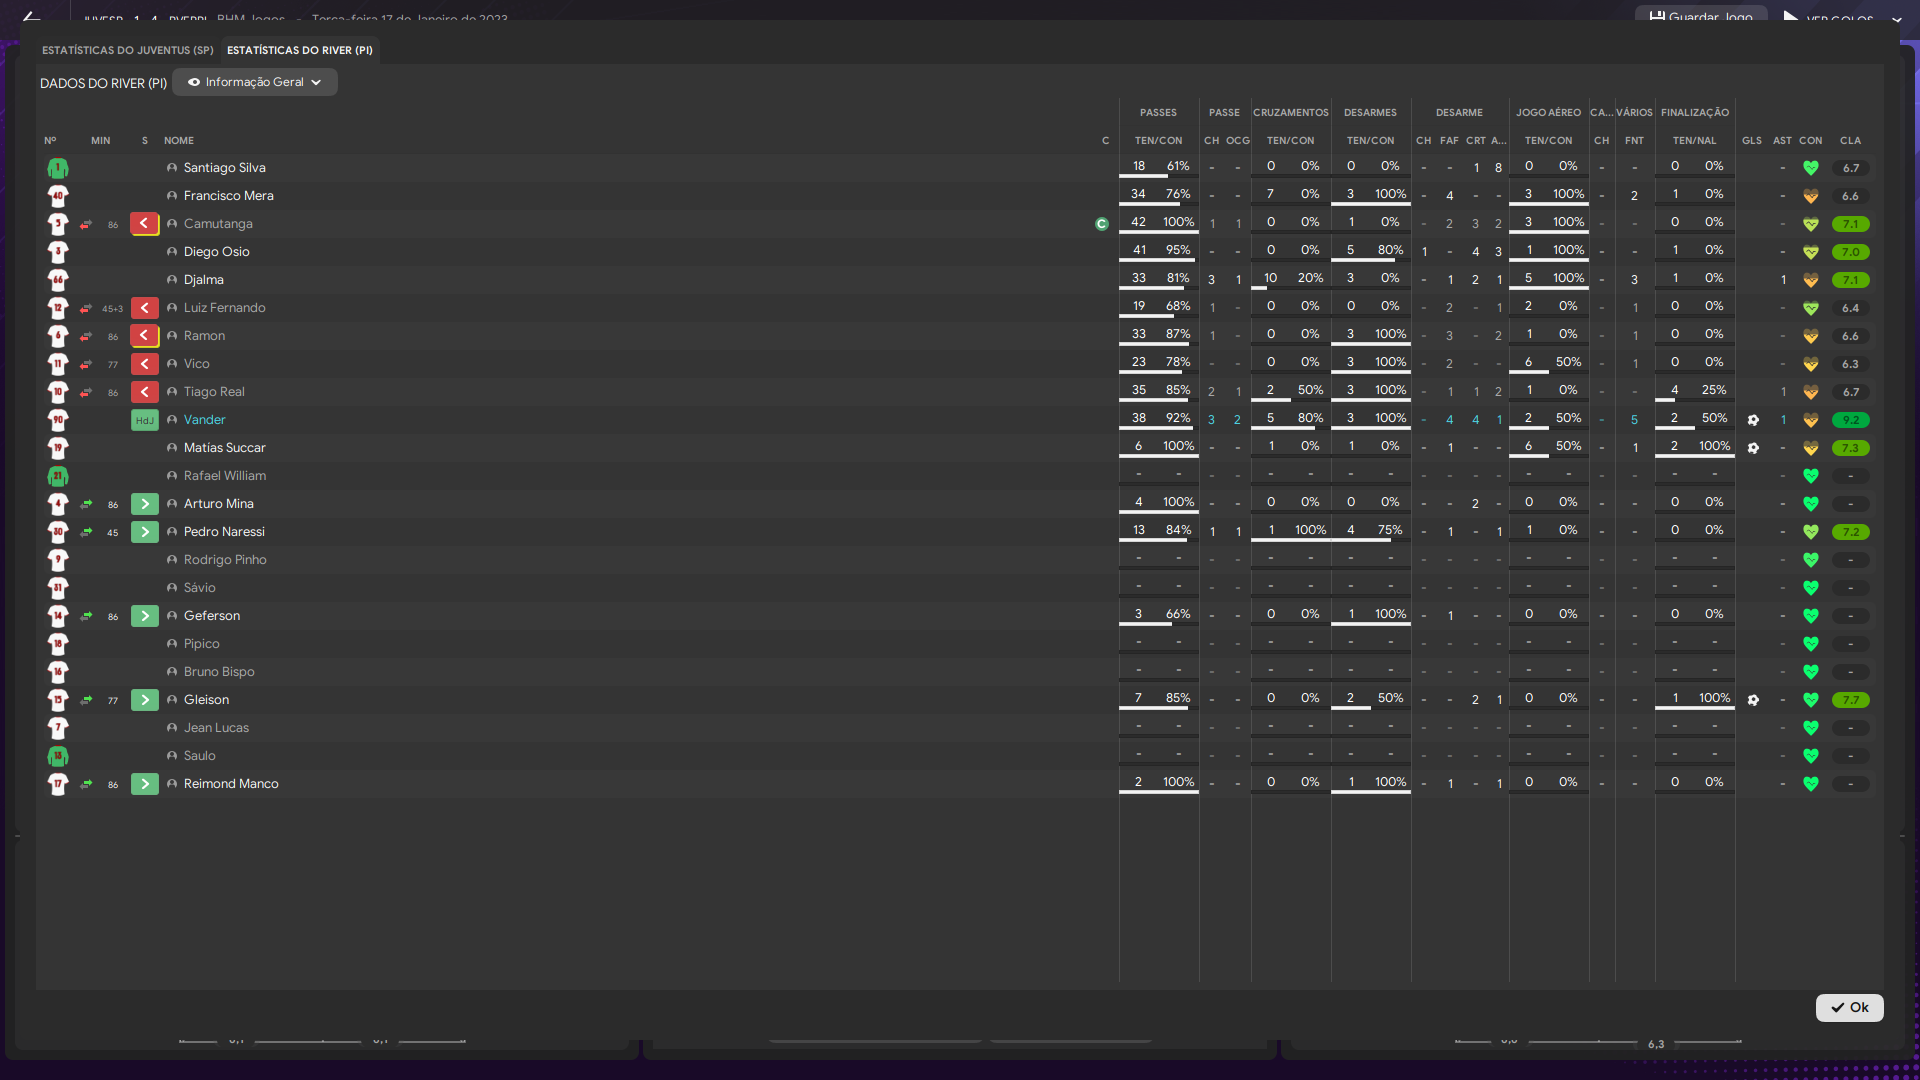Open Vander player profile
Screen dimensions: 1920x1080
(x=204, y=420)
